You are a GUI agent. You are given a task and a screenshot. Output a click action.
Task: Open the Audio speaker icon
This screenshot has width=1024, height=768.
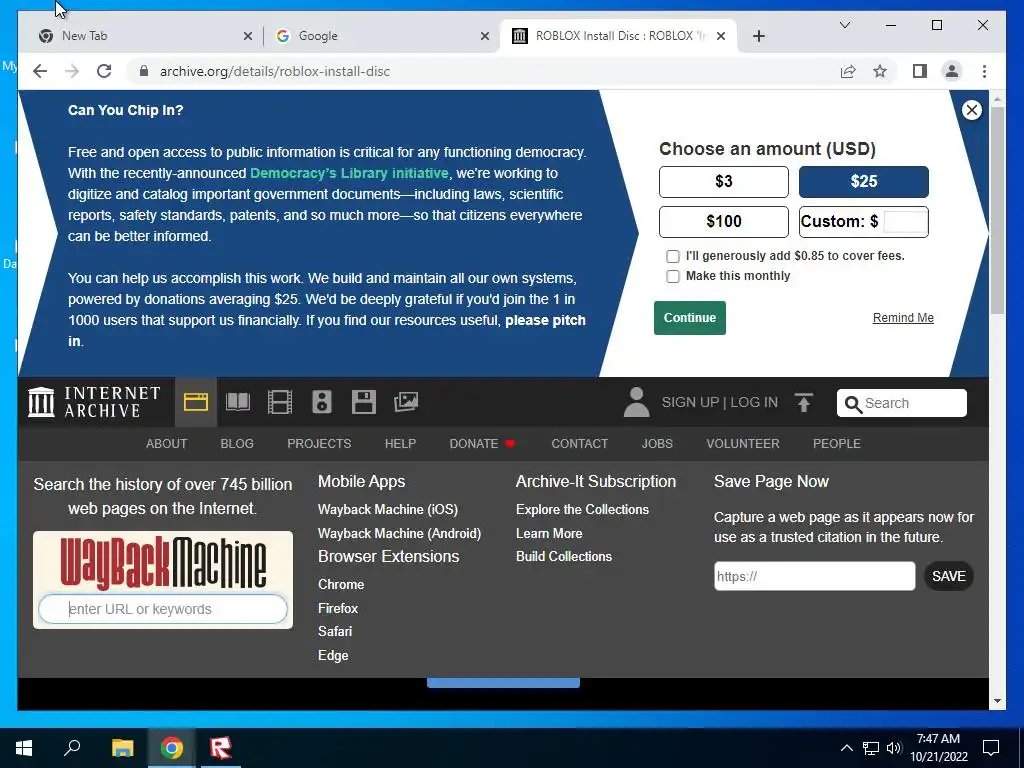pos(322,402)
